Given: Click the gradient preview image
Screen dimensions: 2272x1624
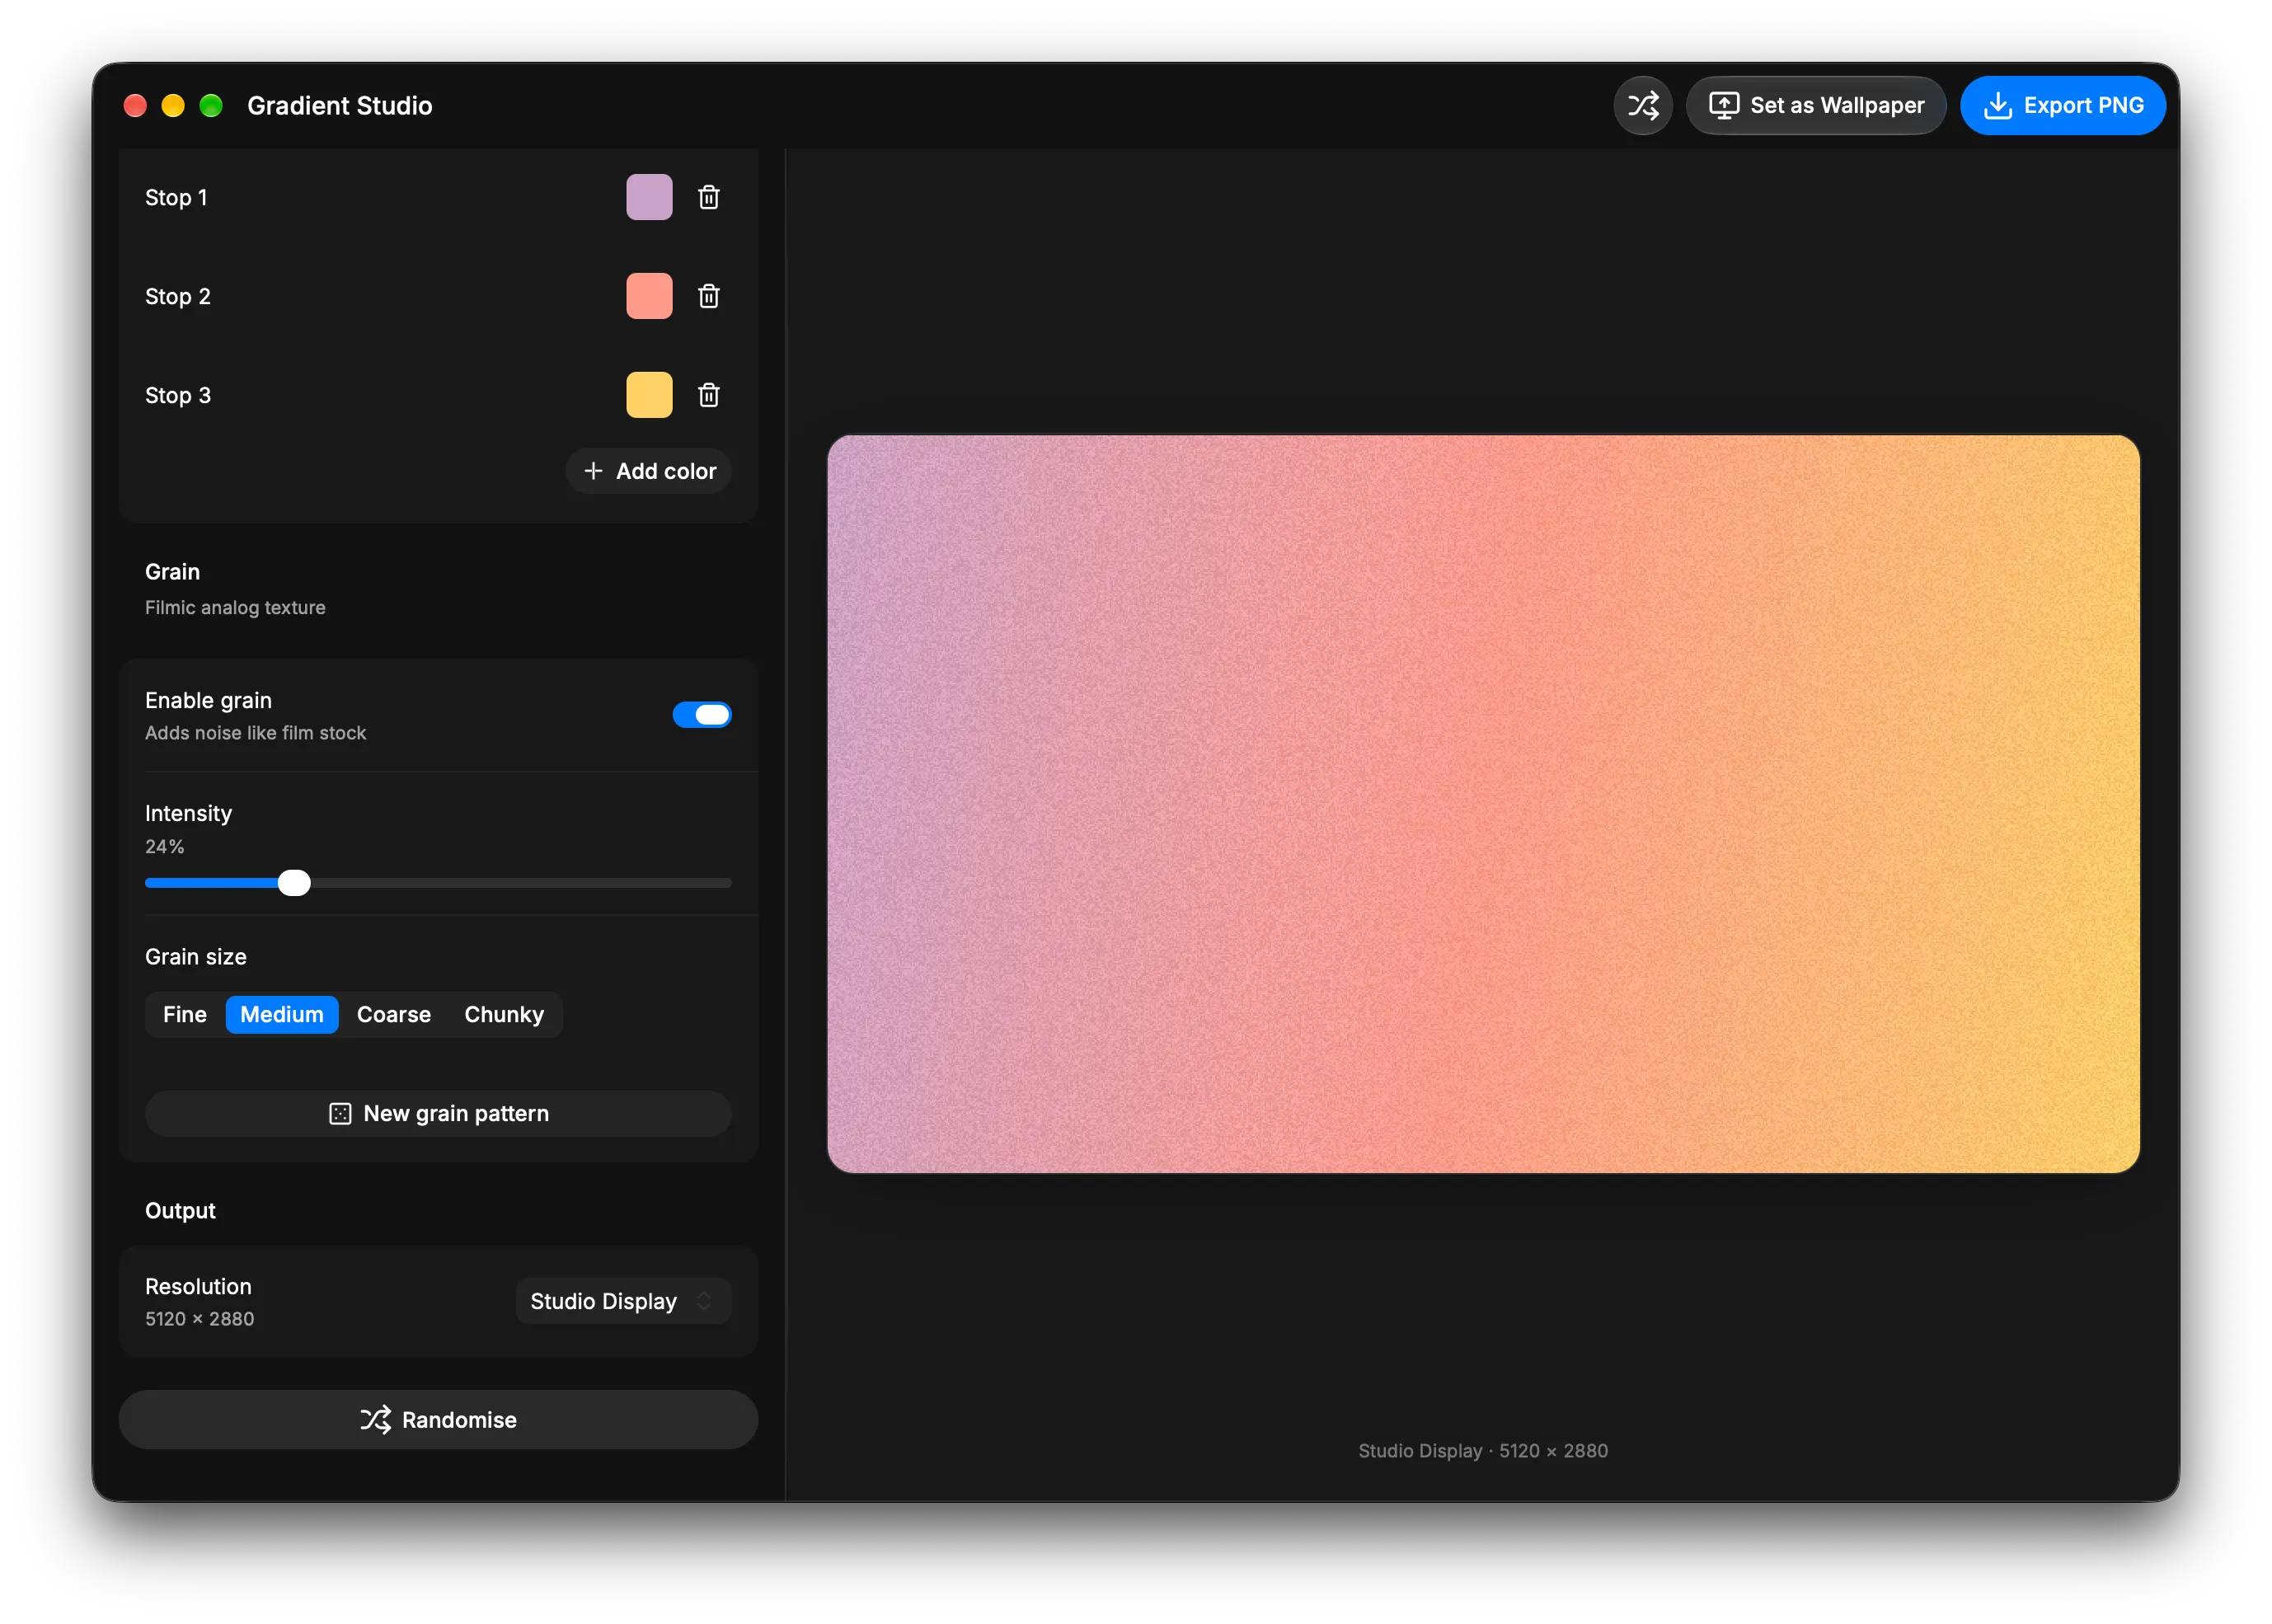Looking at the screenshot, I should point(1483,804).
